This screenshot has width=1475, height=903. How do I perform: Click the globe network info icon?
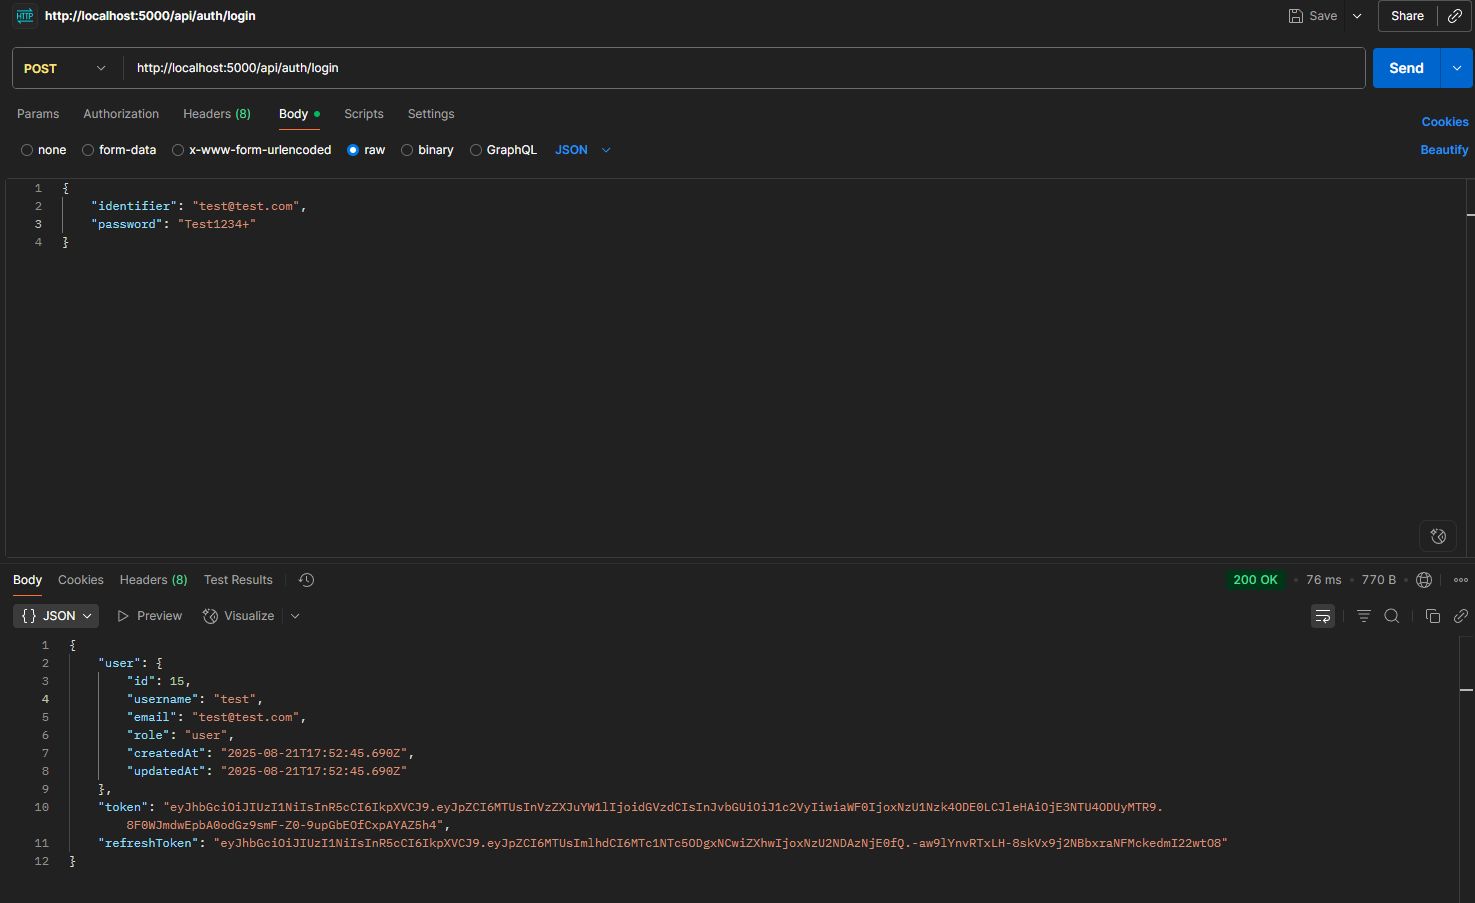[x=1424, y=580]
